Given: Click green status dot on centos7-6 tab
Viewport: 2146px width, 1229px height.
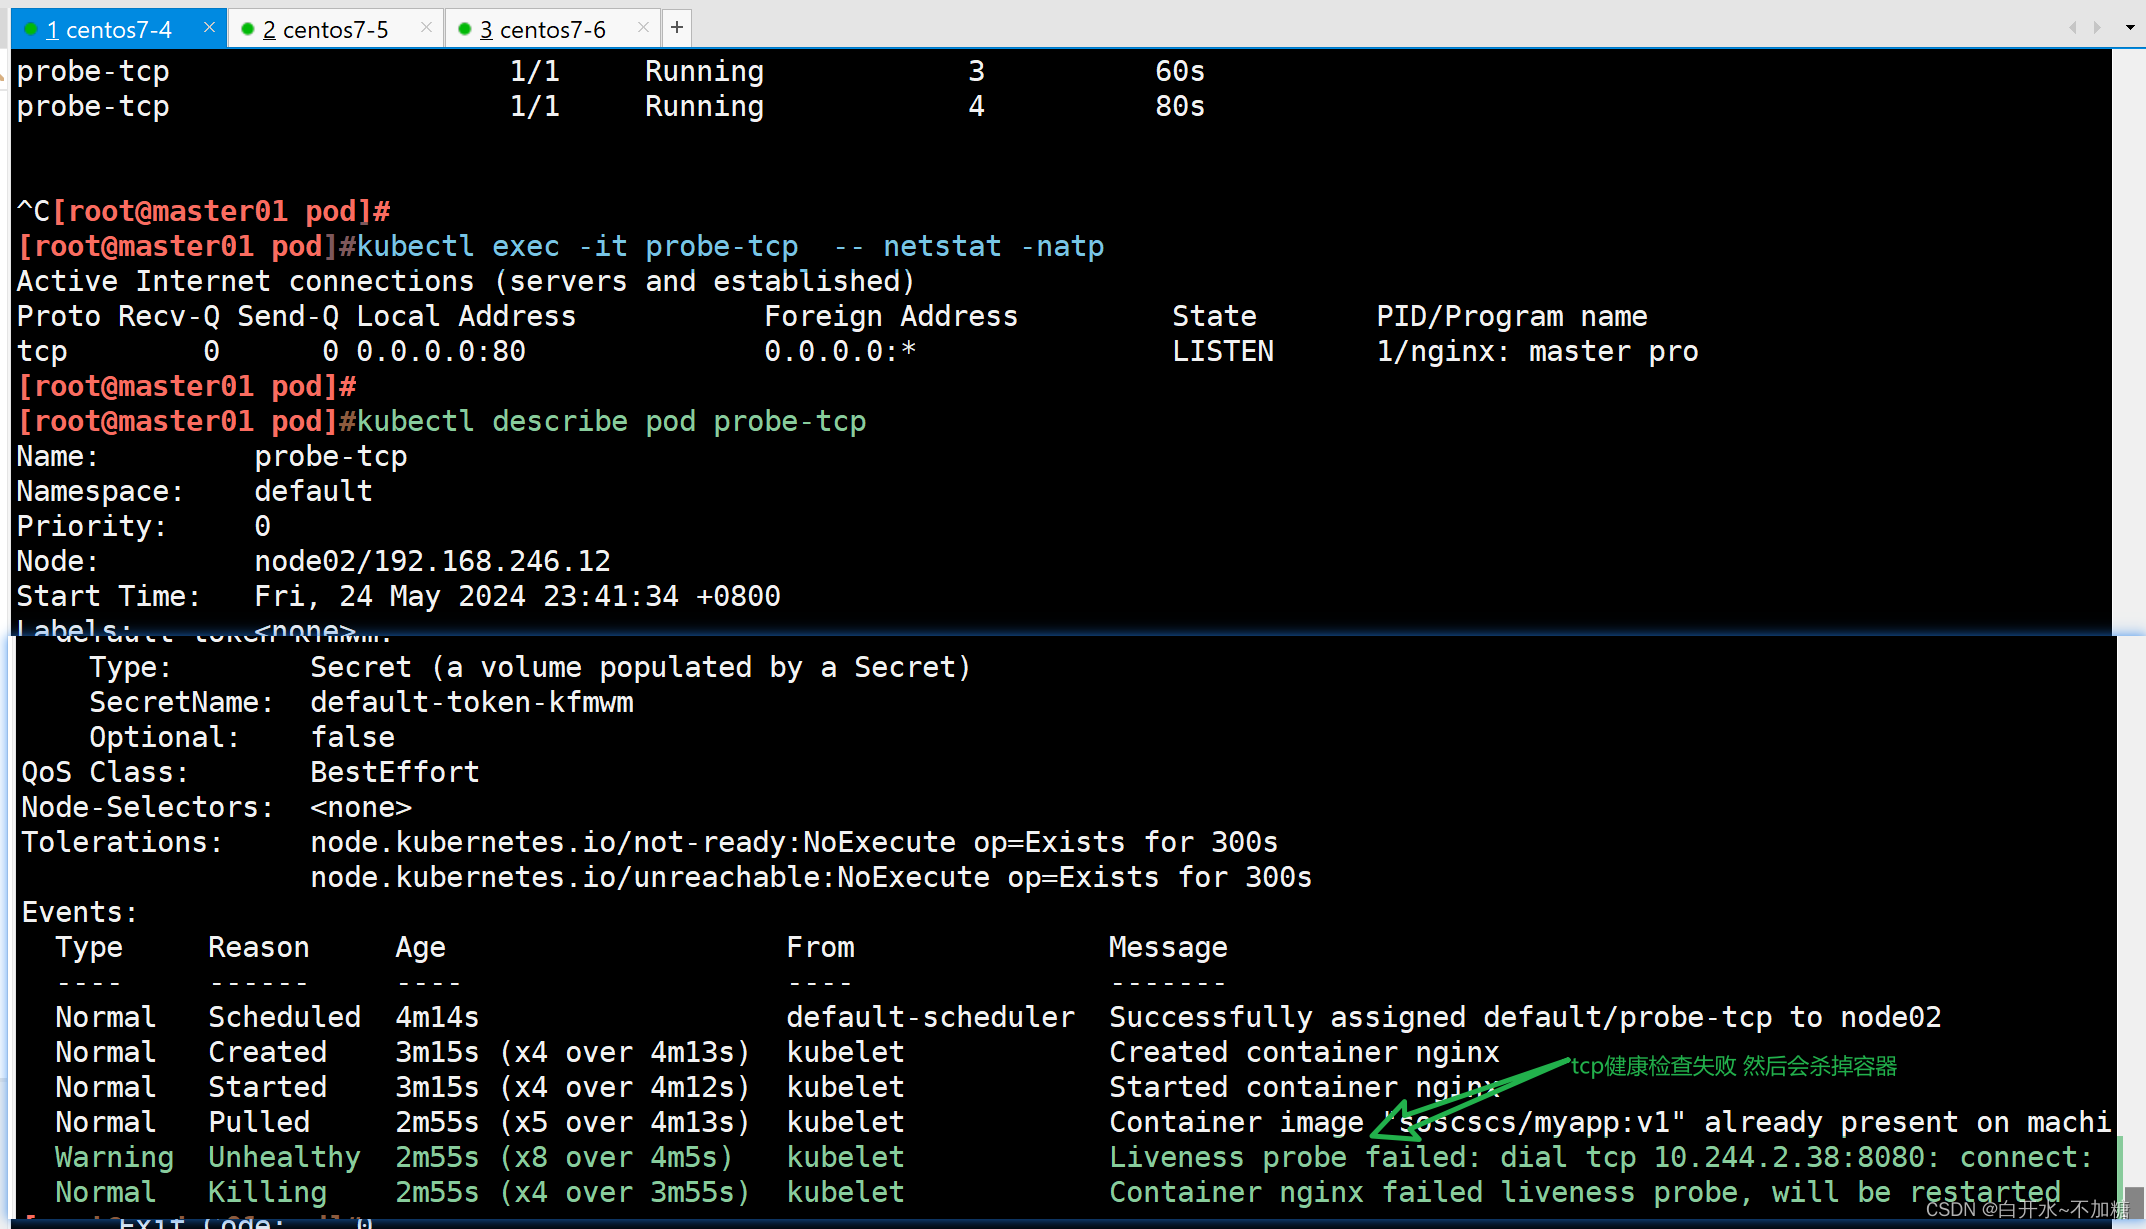Looking at the screenshot, I should pyautogui.click(x=465, y=29).
